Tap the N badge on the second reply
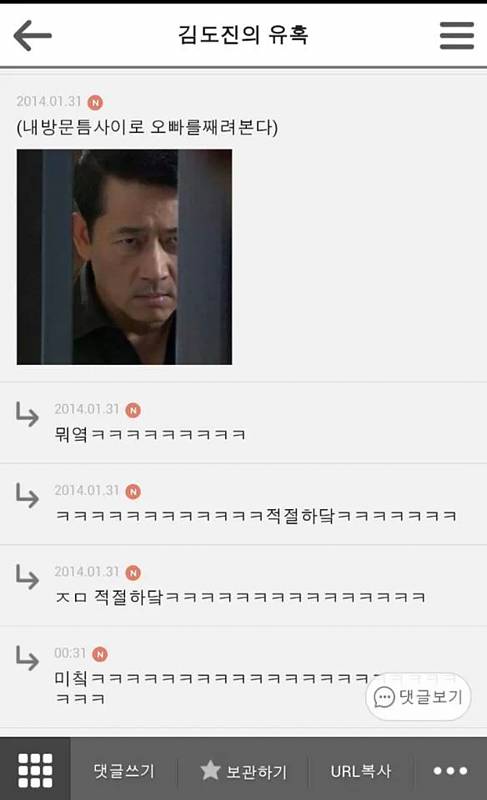Image resolution: width=487 pixels, height=800 pixels. 133,491
